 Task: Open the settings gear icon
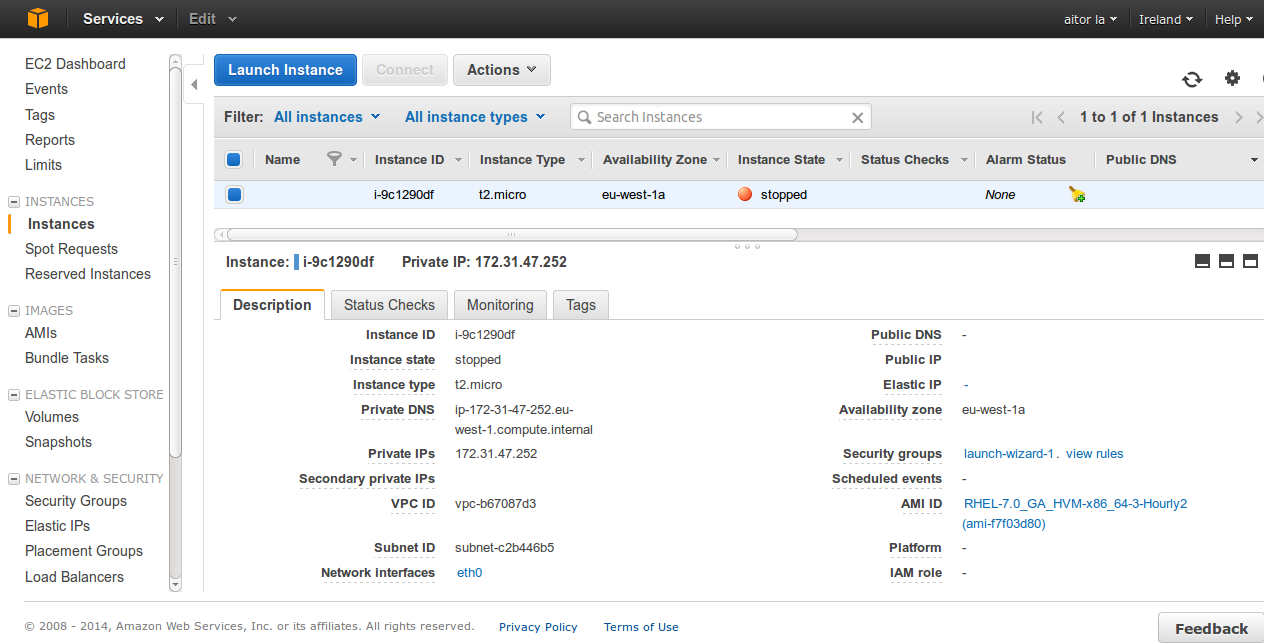(x=1232, y=79)
